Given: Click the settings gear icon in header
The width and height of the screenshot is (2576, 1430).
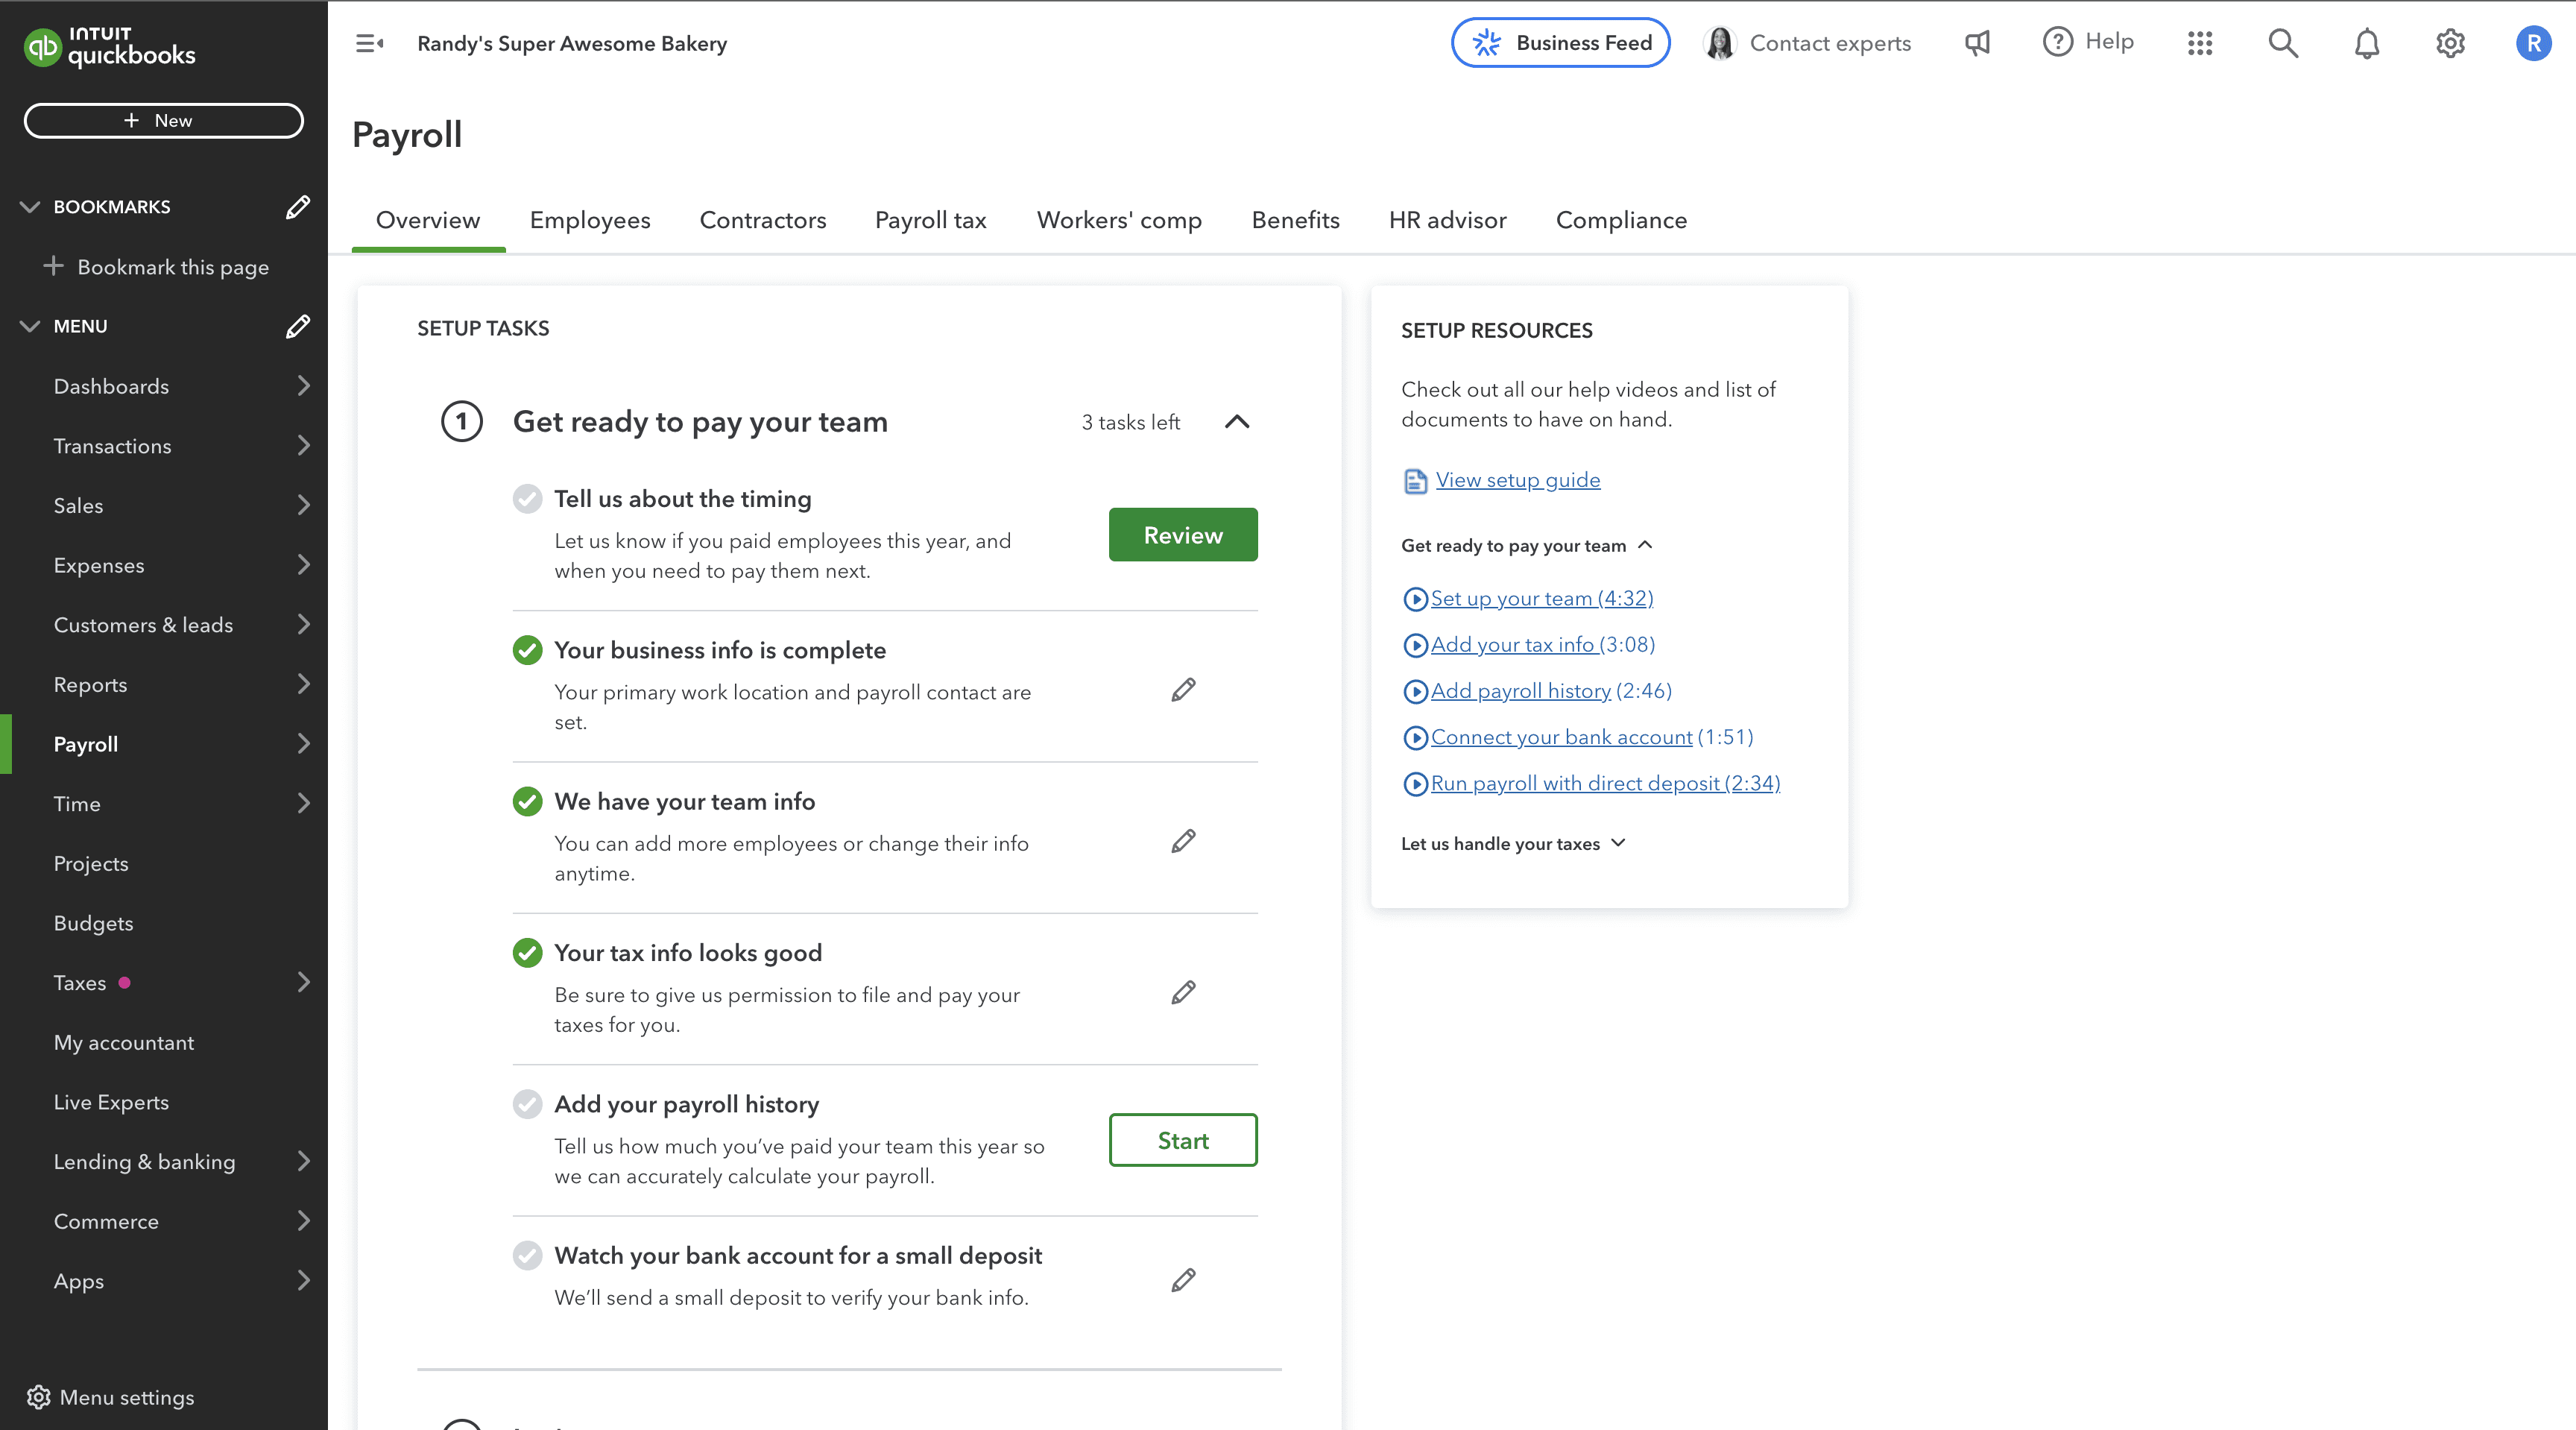Looking at the screenshot, I should click(x=2449, y=43).
